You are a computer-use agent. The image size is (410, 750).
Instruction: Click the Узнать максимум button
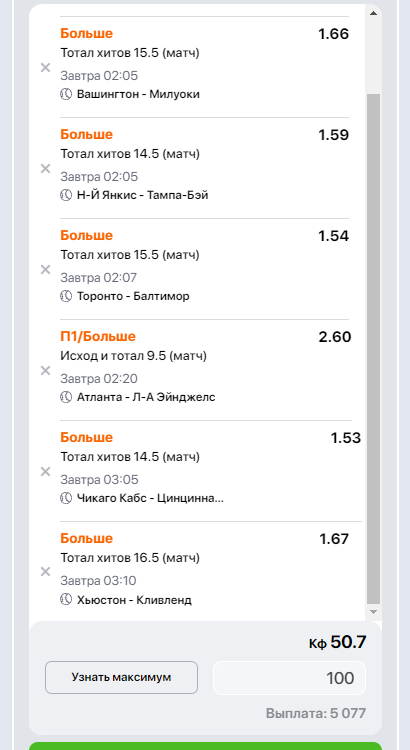pyautogui.click(x=122, y=677)
